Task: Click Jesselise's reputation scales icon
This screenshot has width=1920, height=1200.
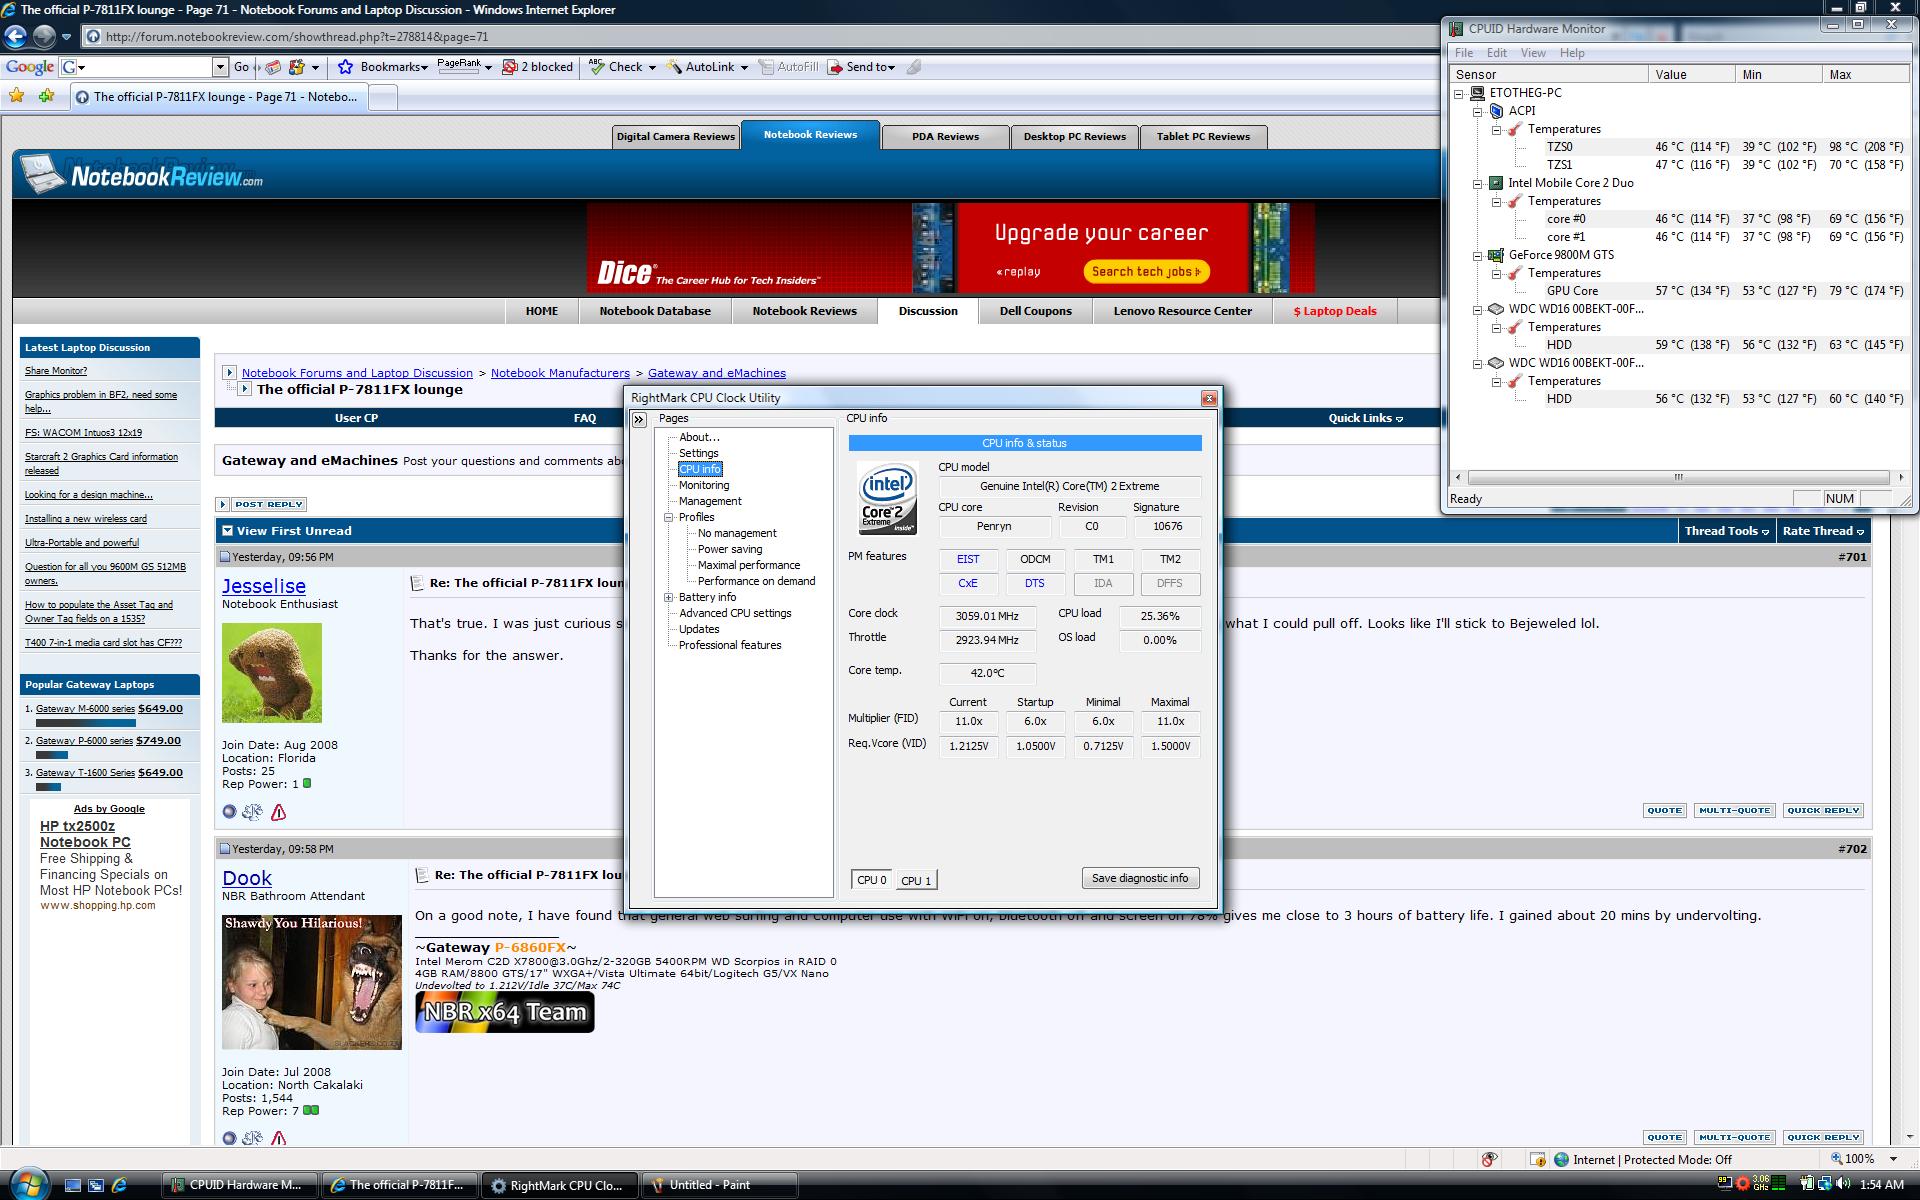Action: (252, 812)
